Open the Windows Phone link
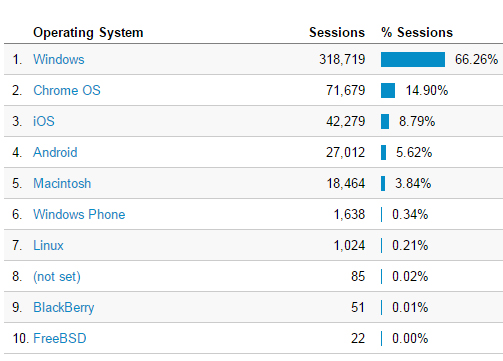Viewport: 503px width, 361px height. [x=79, y=214]
